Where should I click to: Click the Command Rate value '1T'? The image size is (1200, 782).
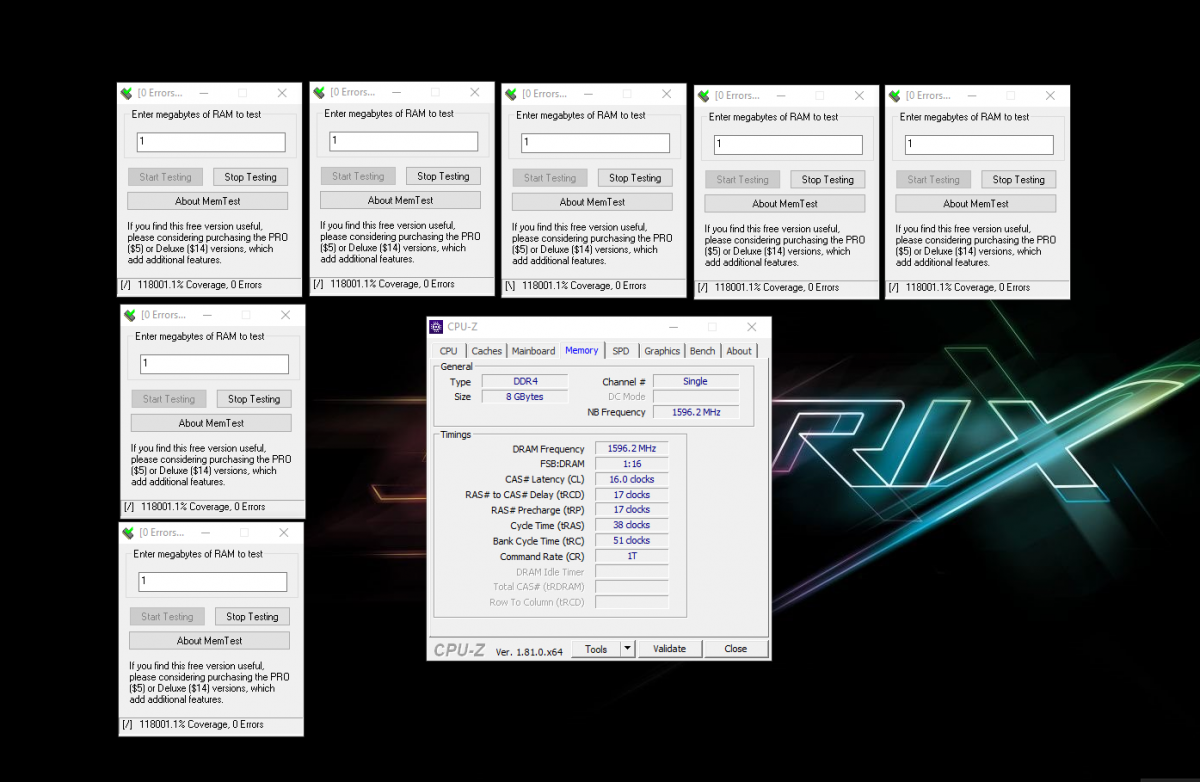632,556
